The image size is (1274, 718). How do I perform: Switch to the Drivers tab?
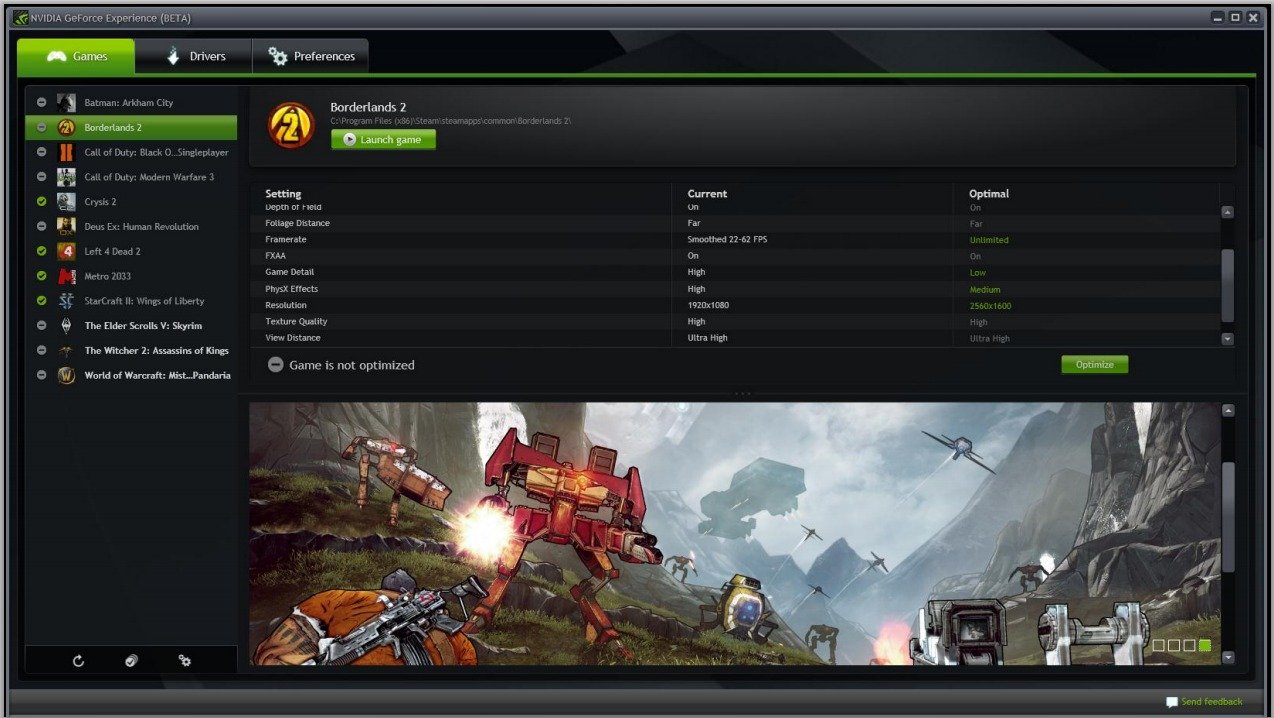click(x=194, y=57)
